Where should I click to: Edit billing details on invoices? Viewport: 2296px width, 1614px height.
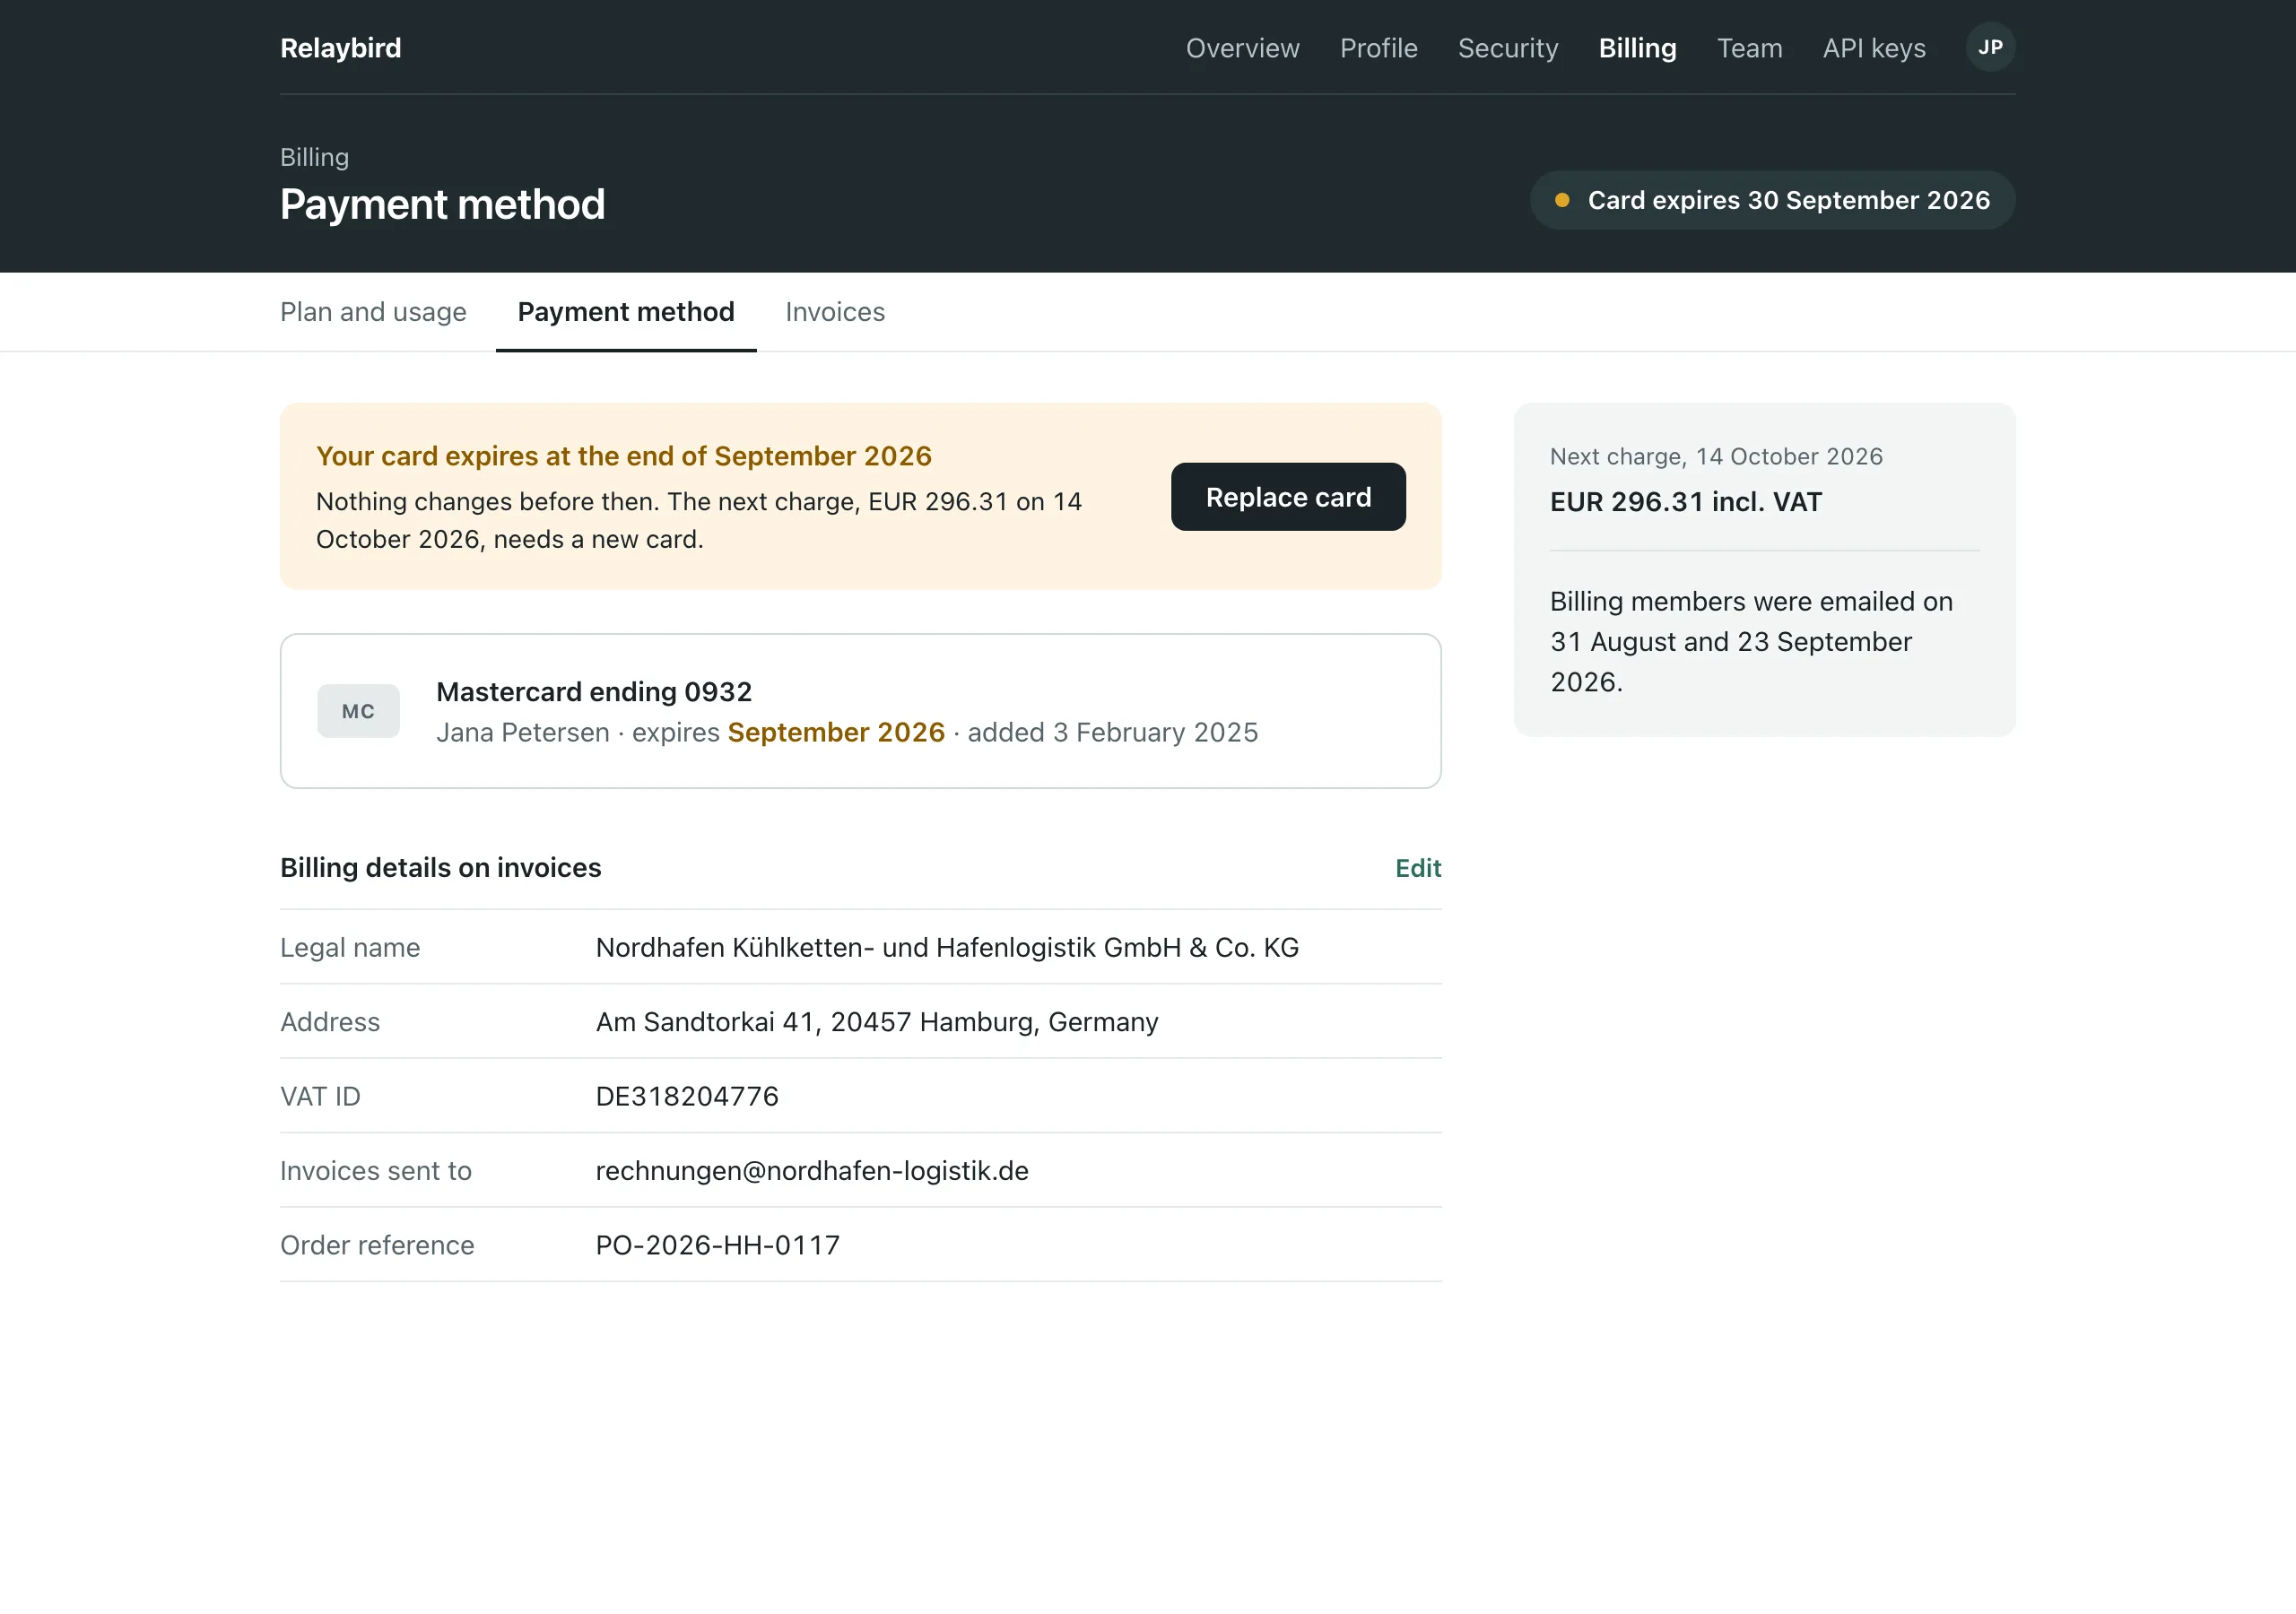pos(1418,868)
